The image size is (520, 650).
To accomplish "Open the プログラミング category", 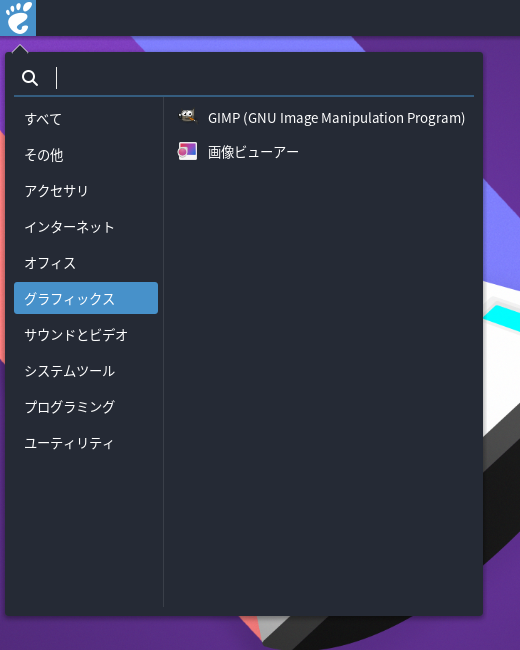I will 86,407.
